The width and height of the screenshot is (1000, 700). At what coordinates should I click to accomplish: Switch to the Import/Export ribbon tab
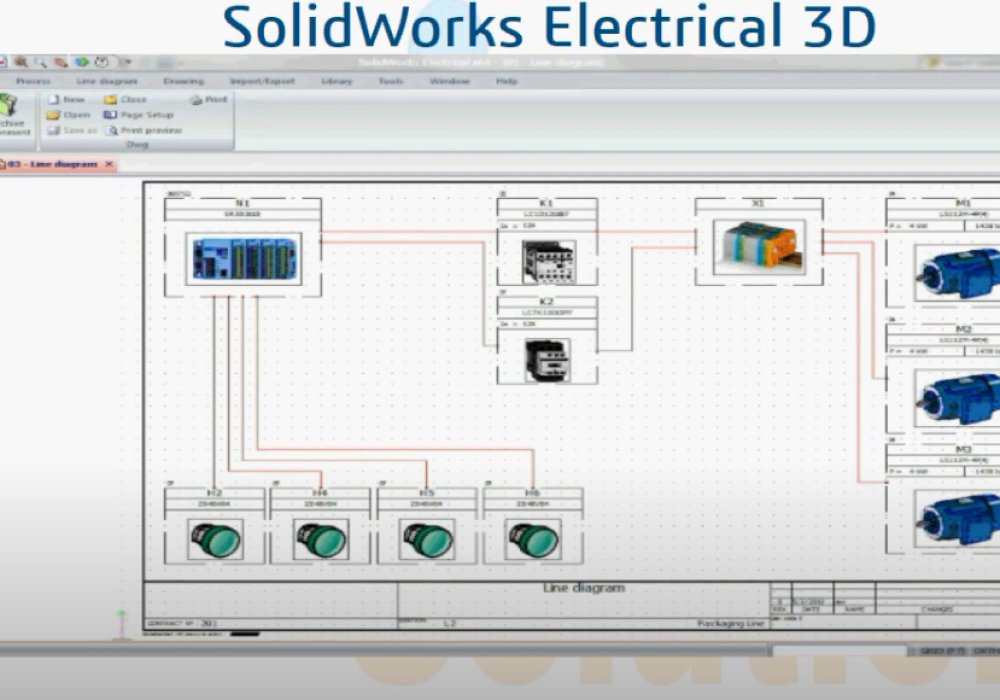[264, 81]
